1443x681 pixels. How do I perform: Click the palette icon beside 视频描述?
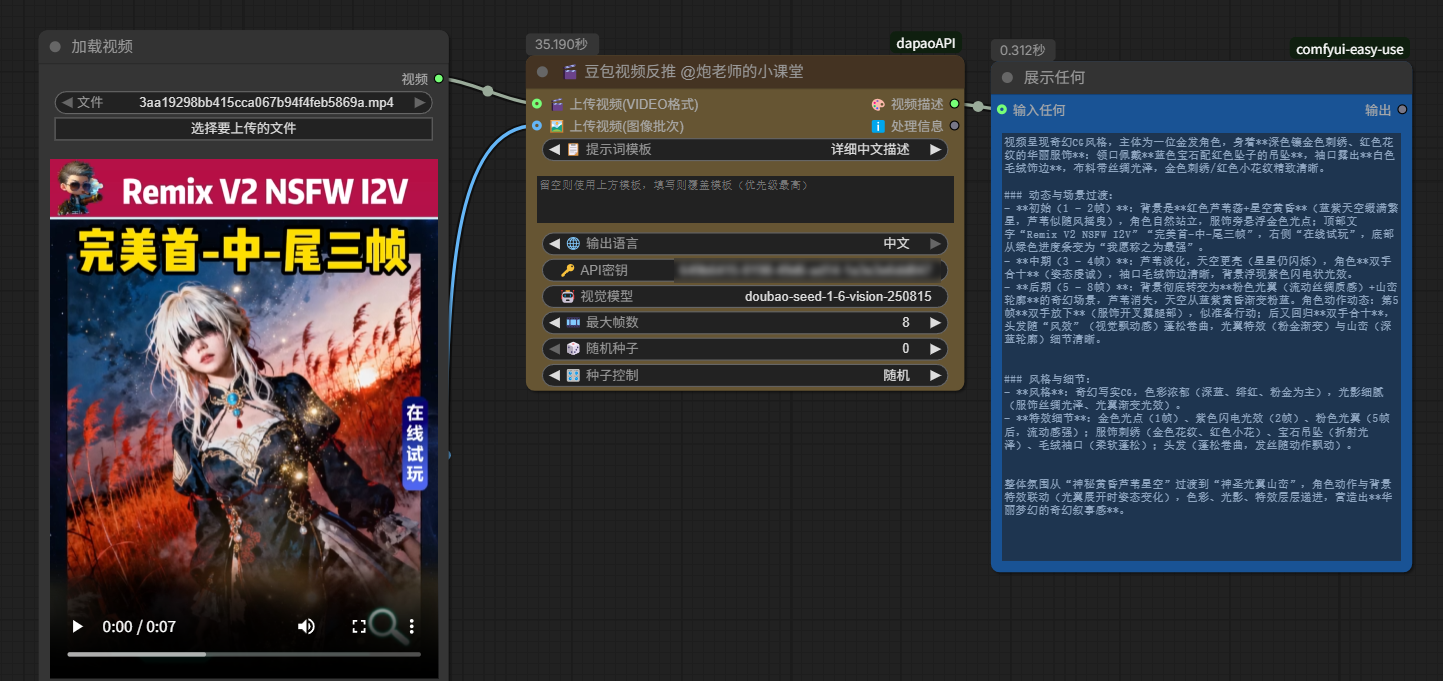(878, 104)
